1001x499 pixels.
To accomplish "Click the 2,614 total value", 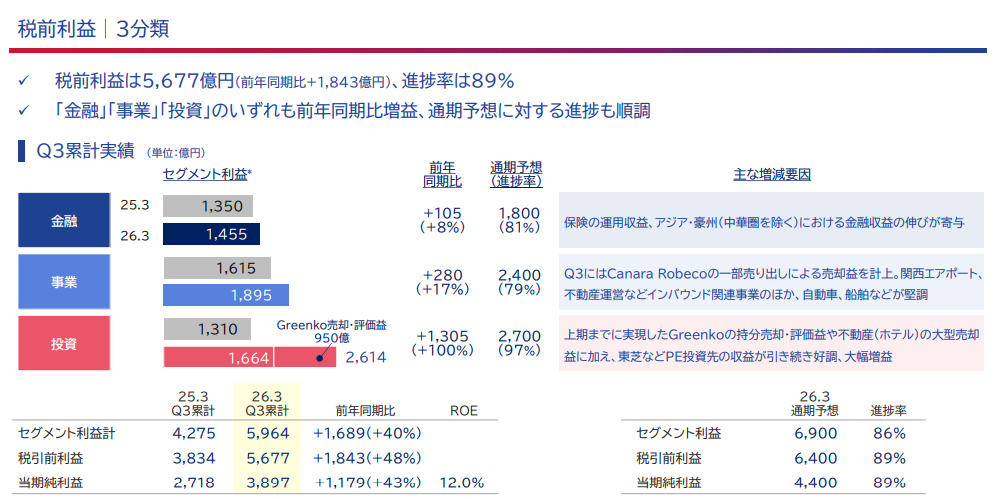I will (x=366, y=357).
